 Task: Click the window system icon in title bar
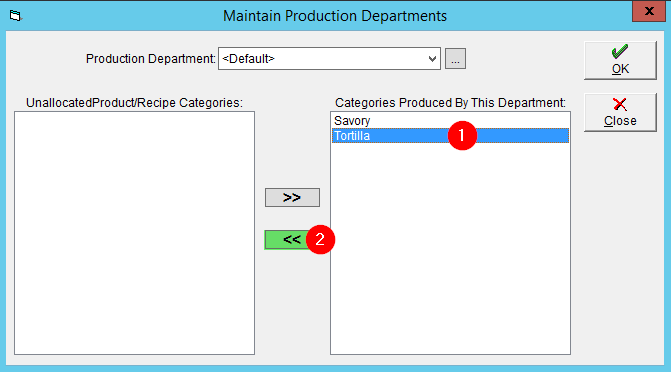pos(15,16)
